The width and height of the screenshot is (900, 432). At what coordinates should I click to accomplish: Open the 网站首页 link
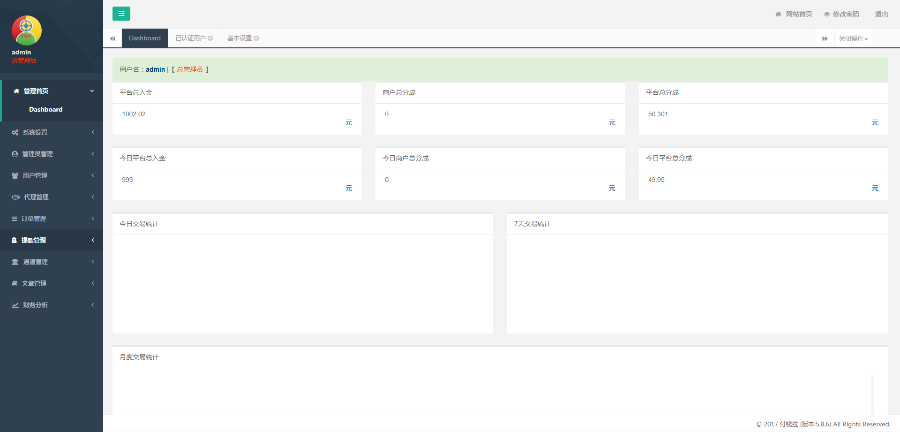point(797,14)
